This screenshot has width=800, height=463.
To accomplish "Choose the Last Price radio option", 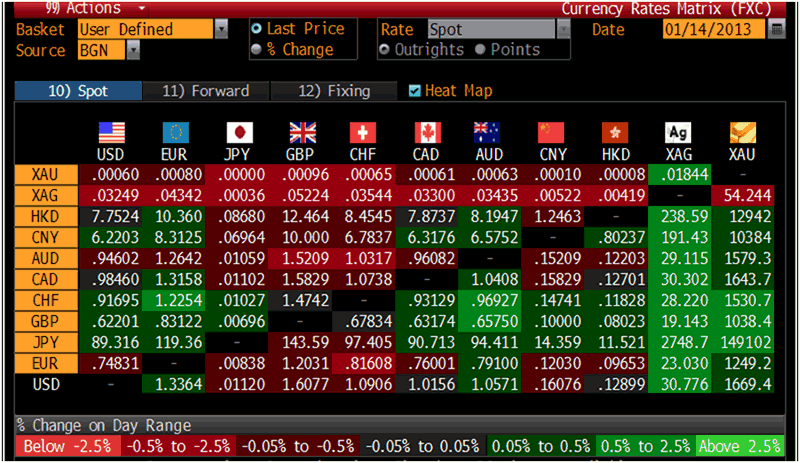I will [x=257, y=30].
